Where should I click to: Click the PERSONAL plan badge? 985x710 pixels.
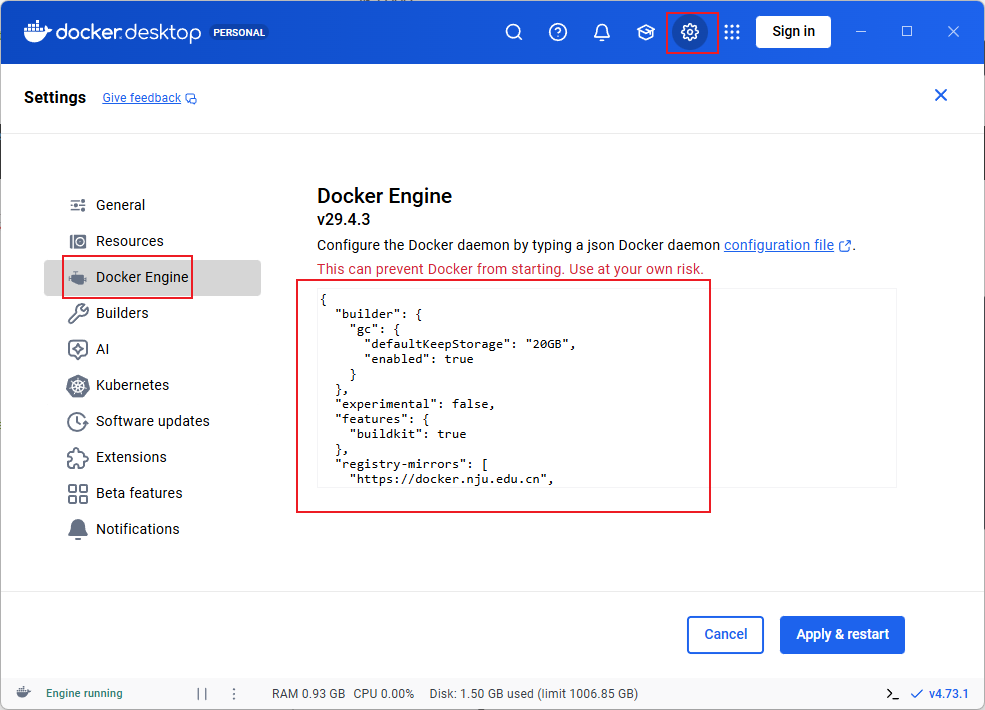click(239, 33)
